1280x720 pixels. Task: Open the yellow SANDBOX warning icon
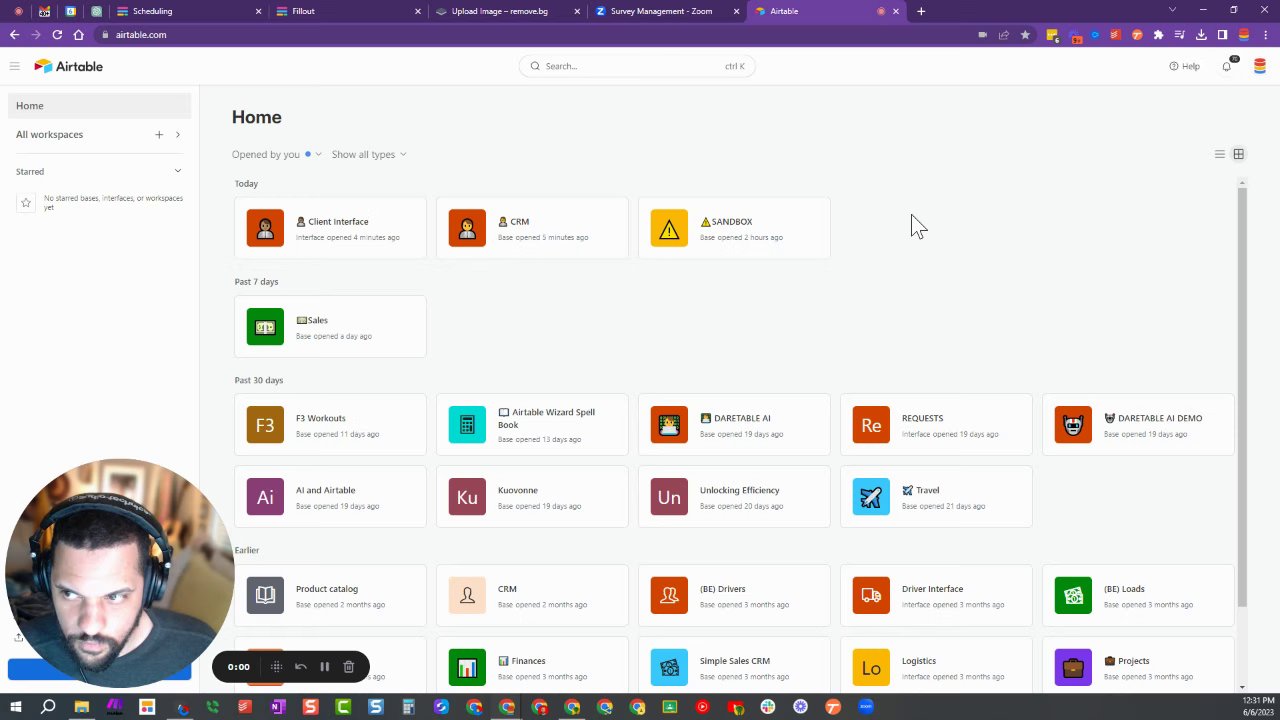point(669,228)
